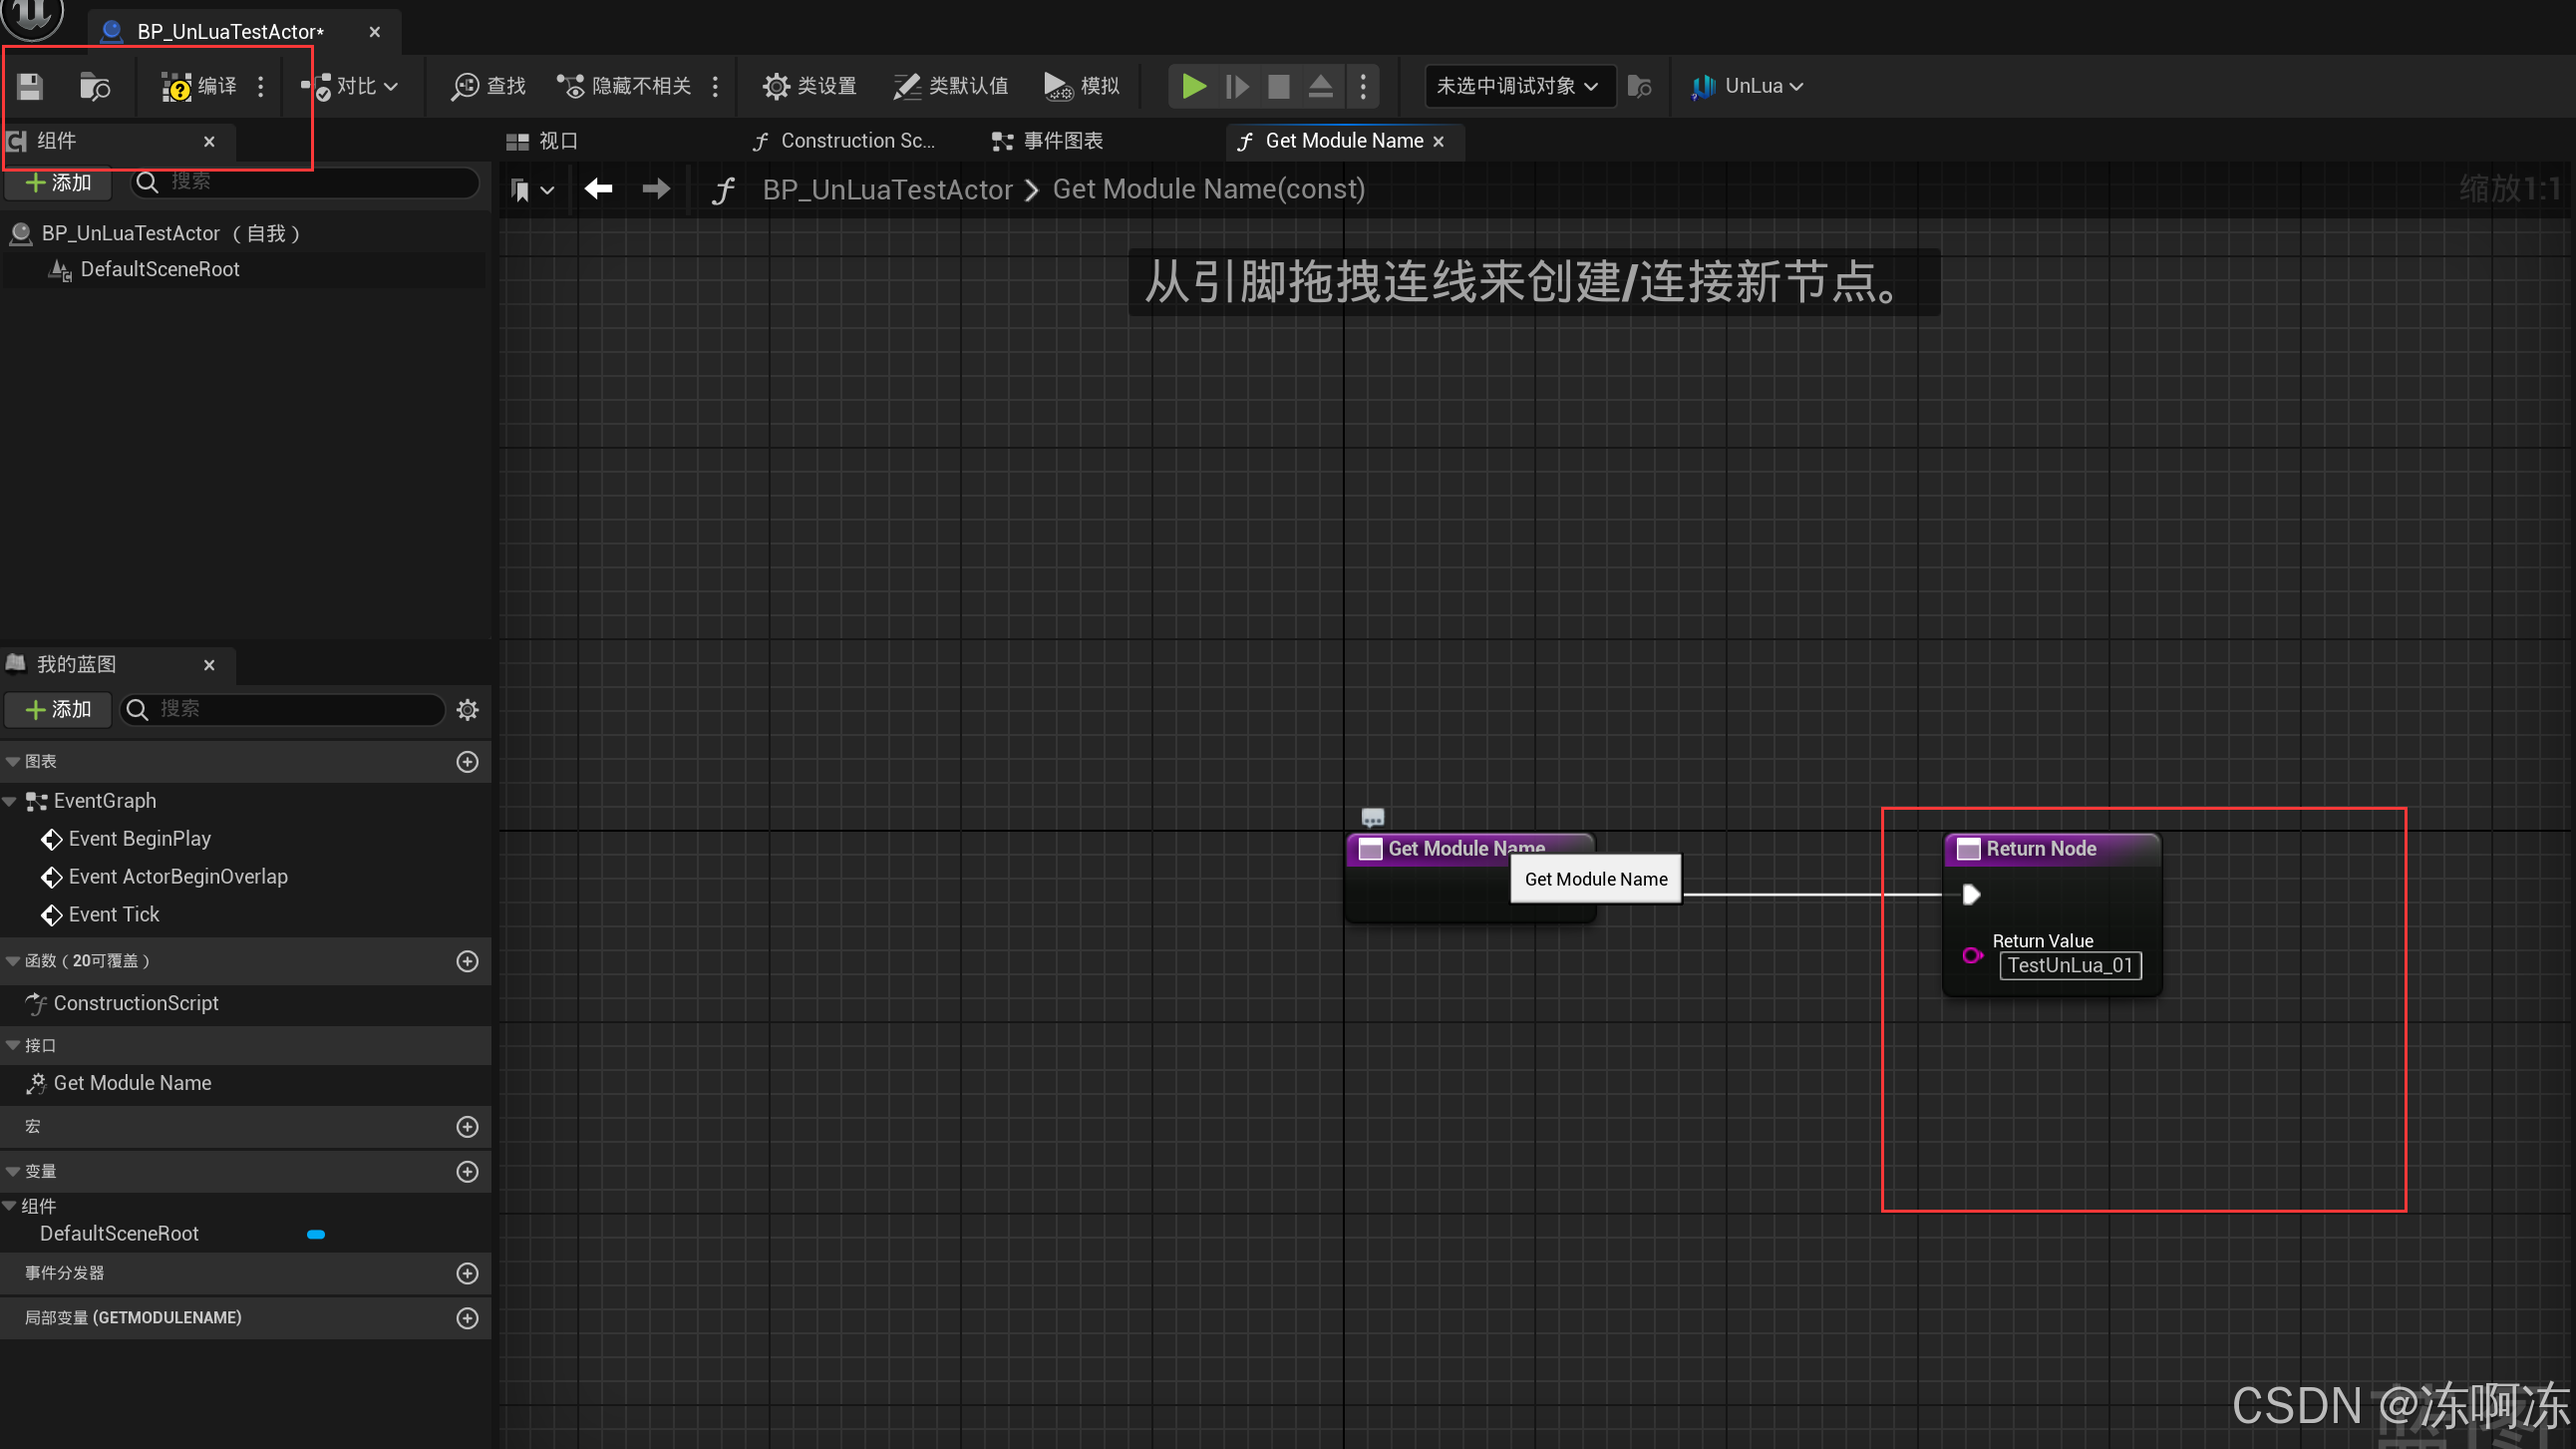Viewport: 2576px width, 1449px height.
Task: Click the Return Value text field TestUnLua_01
Action: point(2069,965)
